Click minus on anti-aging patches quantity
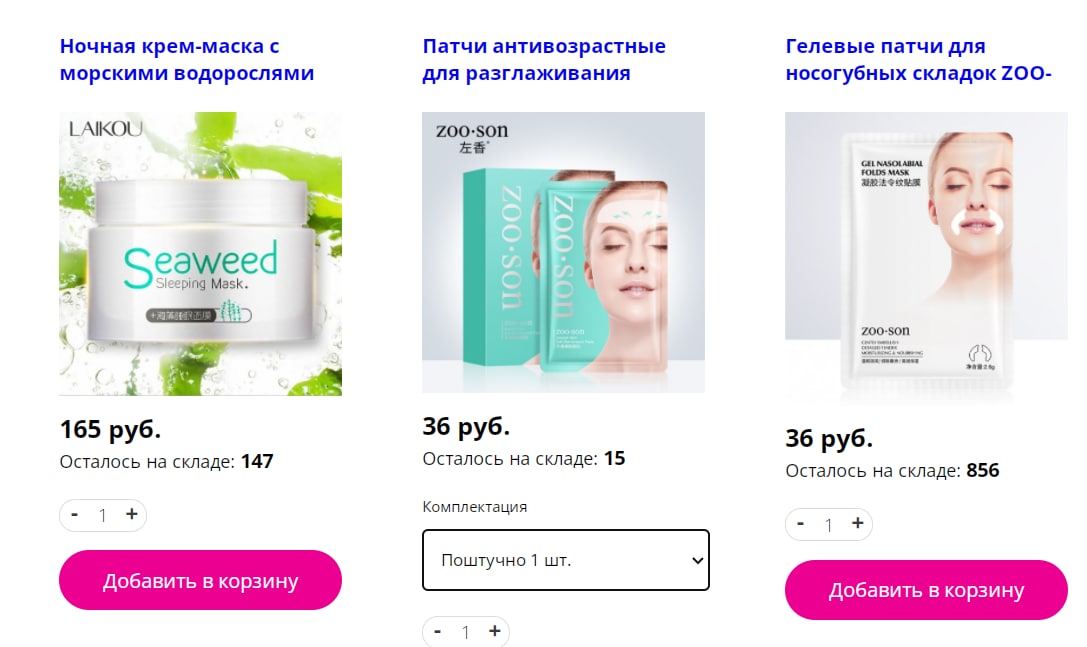The height and width of the screenshot is (647, 1087). (437, 631)
